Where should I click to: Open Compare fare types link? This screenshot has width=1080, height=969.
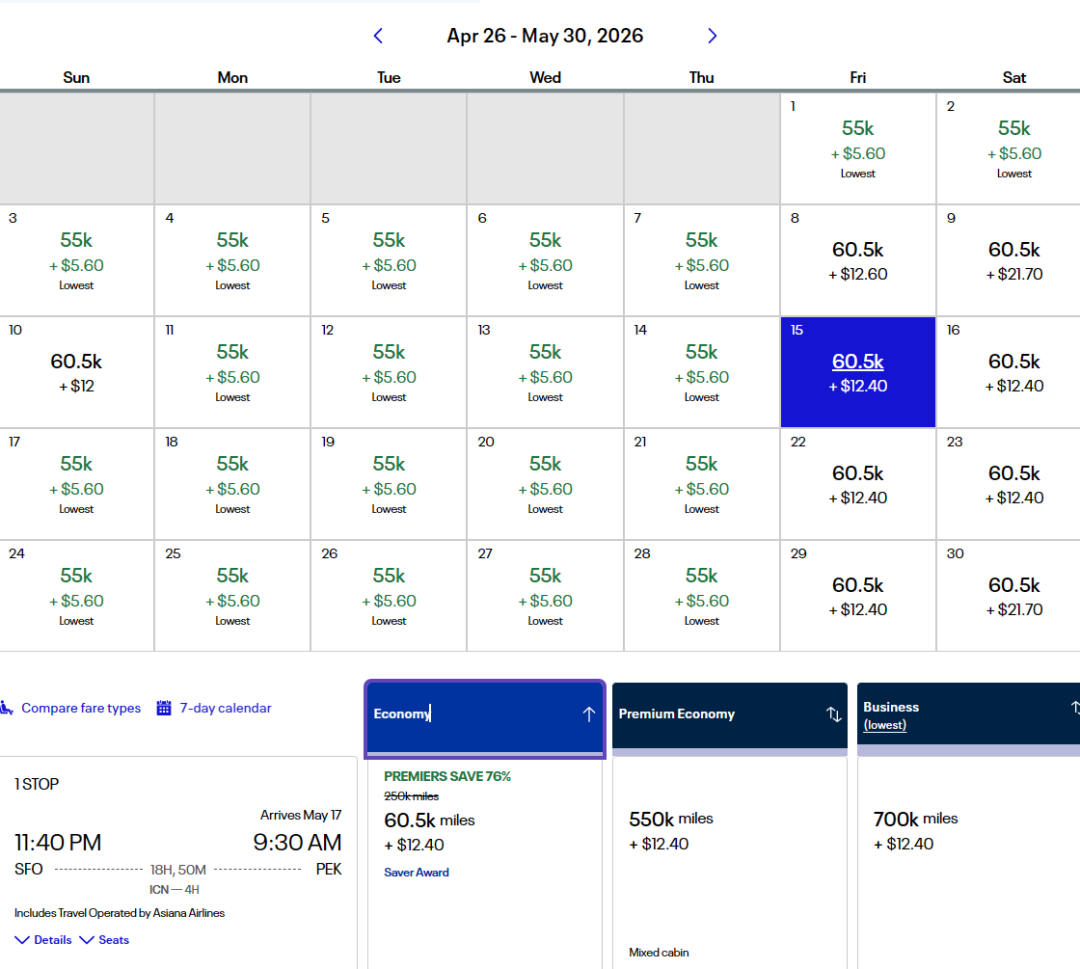point(81,708)
